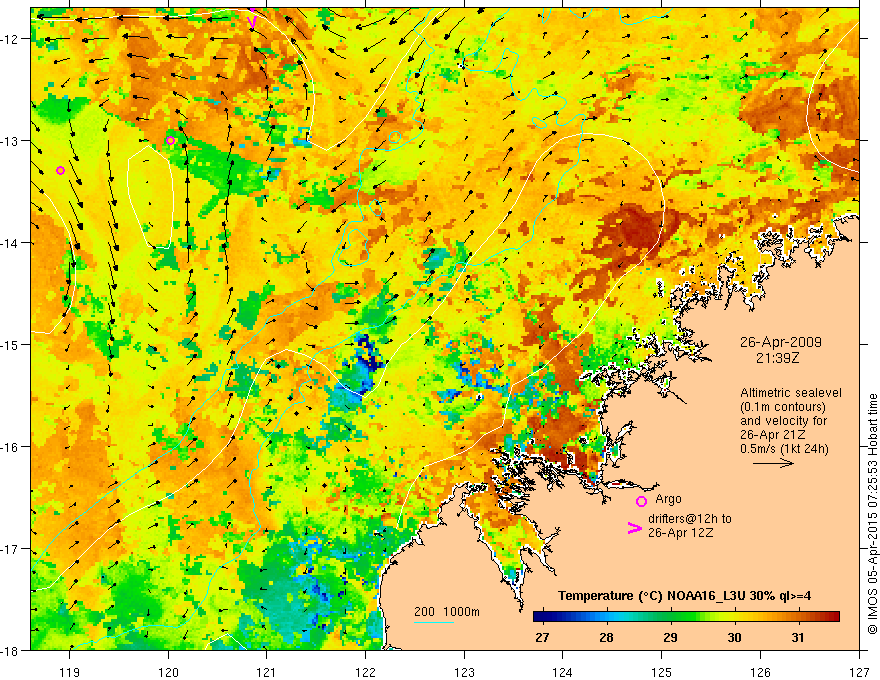880x680 pixels.
Task: Click the date text '26-Apr-2009'
Action: [x=781, y=342]
